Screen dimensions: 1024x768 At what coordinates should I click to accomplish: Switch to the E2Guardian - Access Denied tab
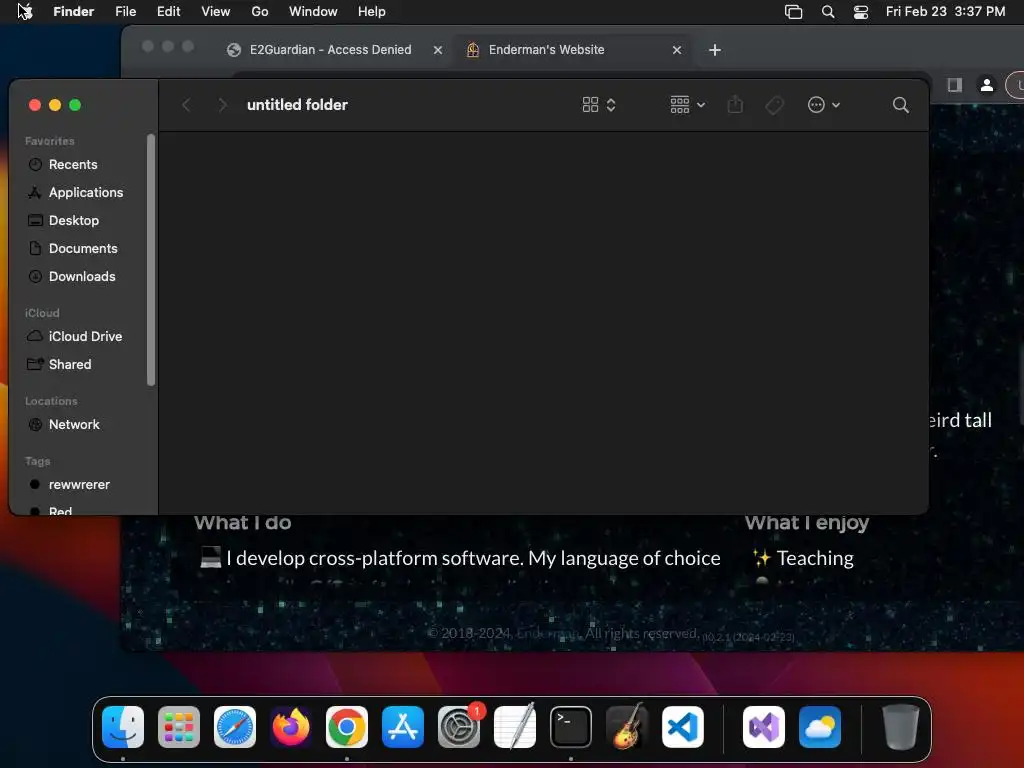tap(330, 50)
